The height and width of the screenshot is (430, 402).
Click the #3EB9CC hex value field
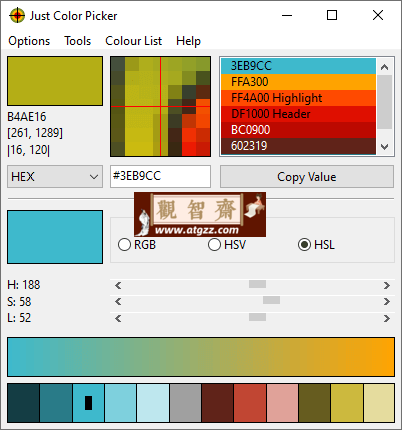pos(160,176)
